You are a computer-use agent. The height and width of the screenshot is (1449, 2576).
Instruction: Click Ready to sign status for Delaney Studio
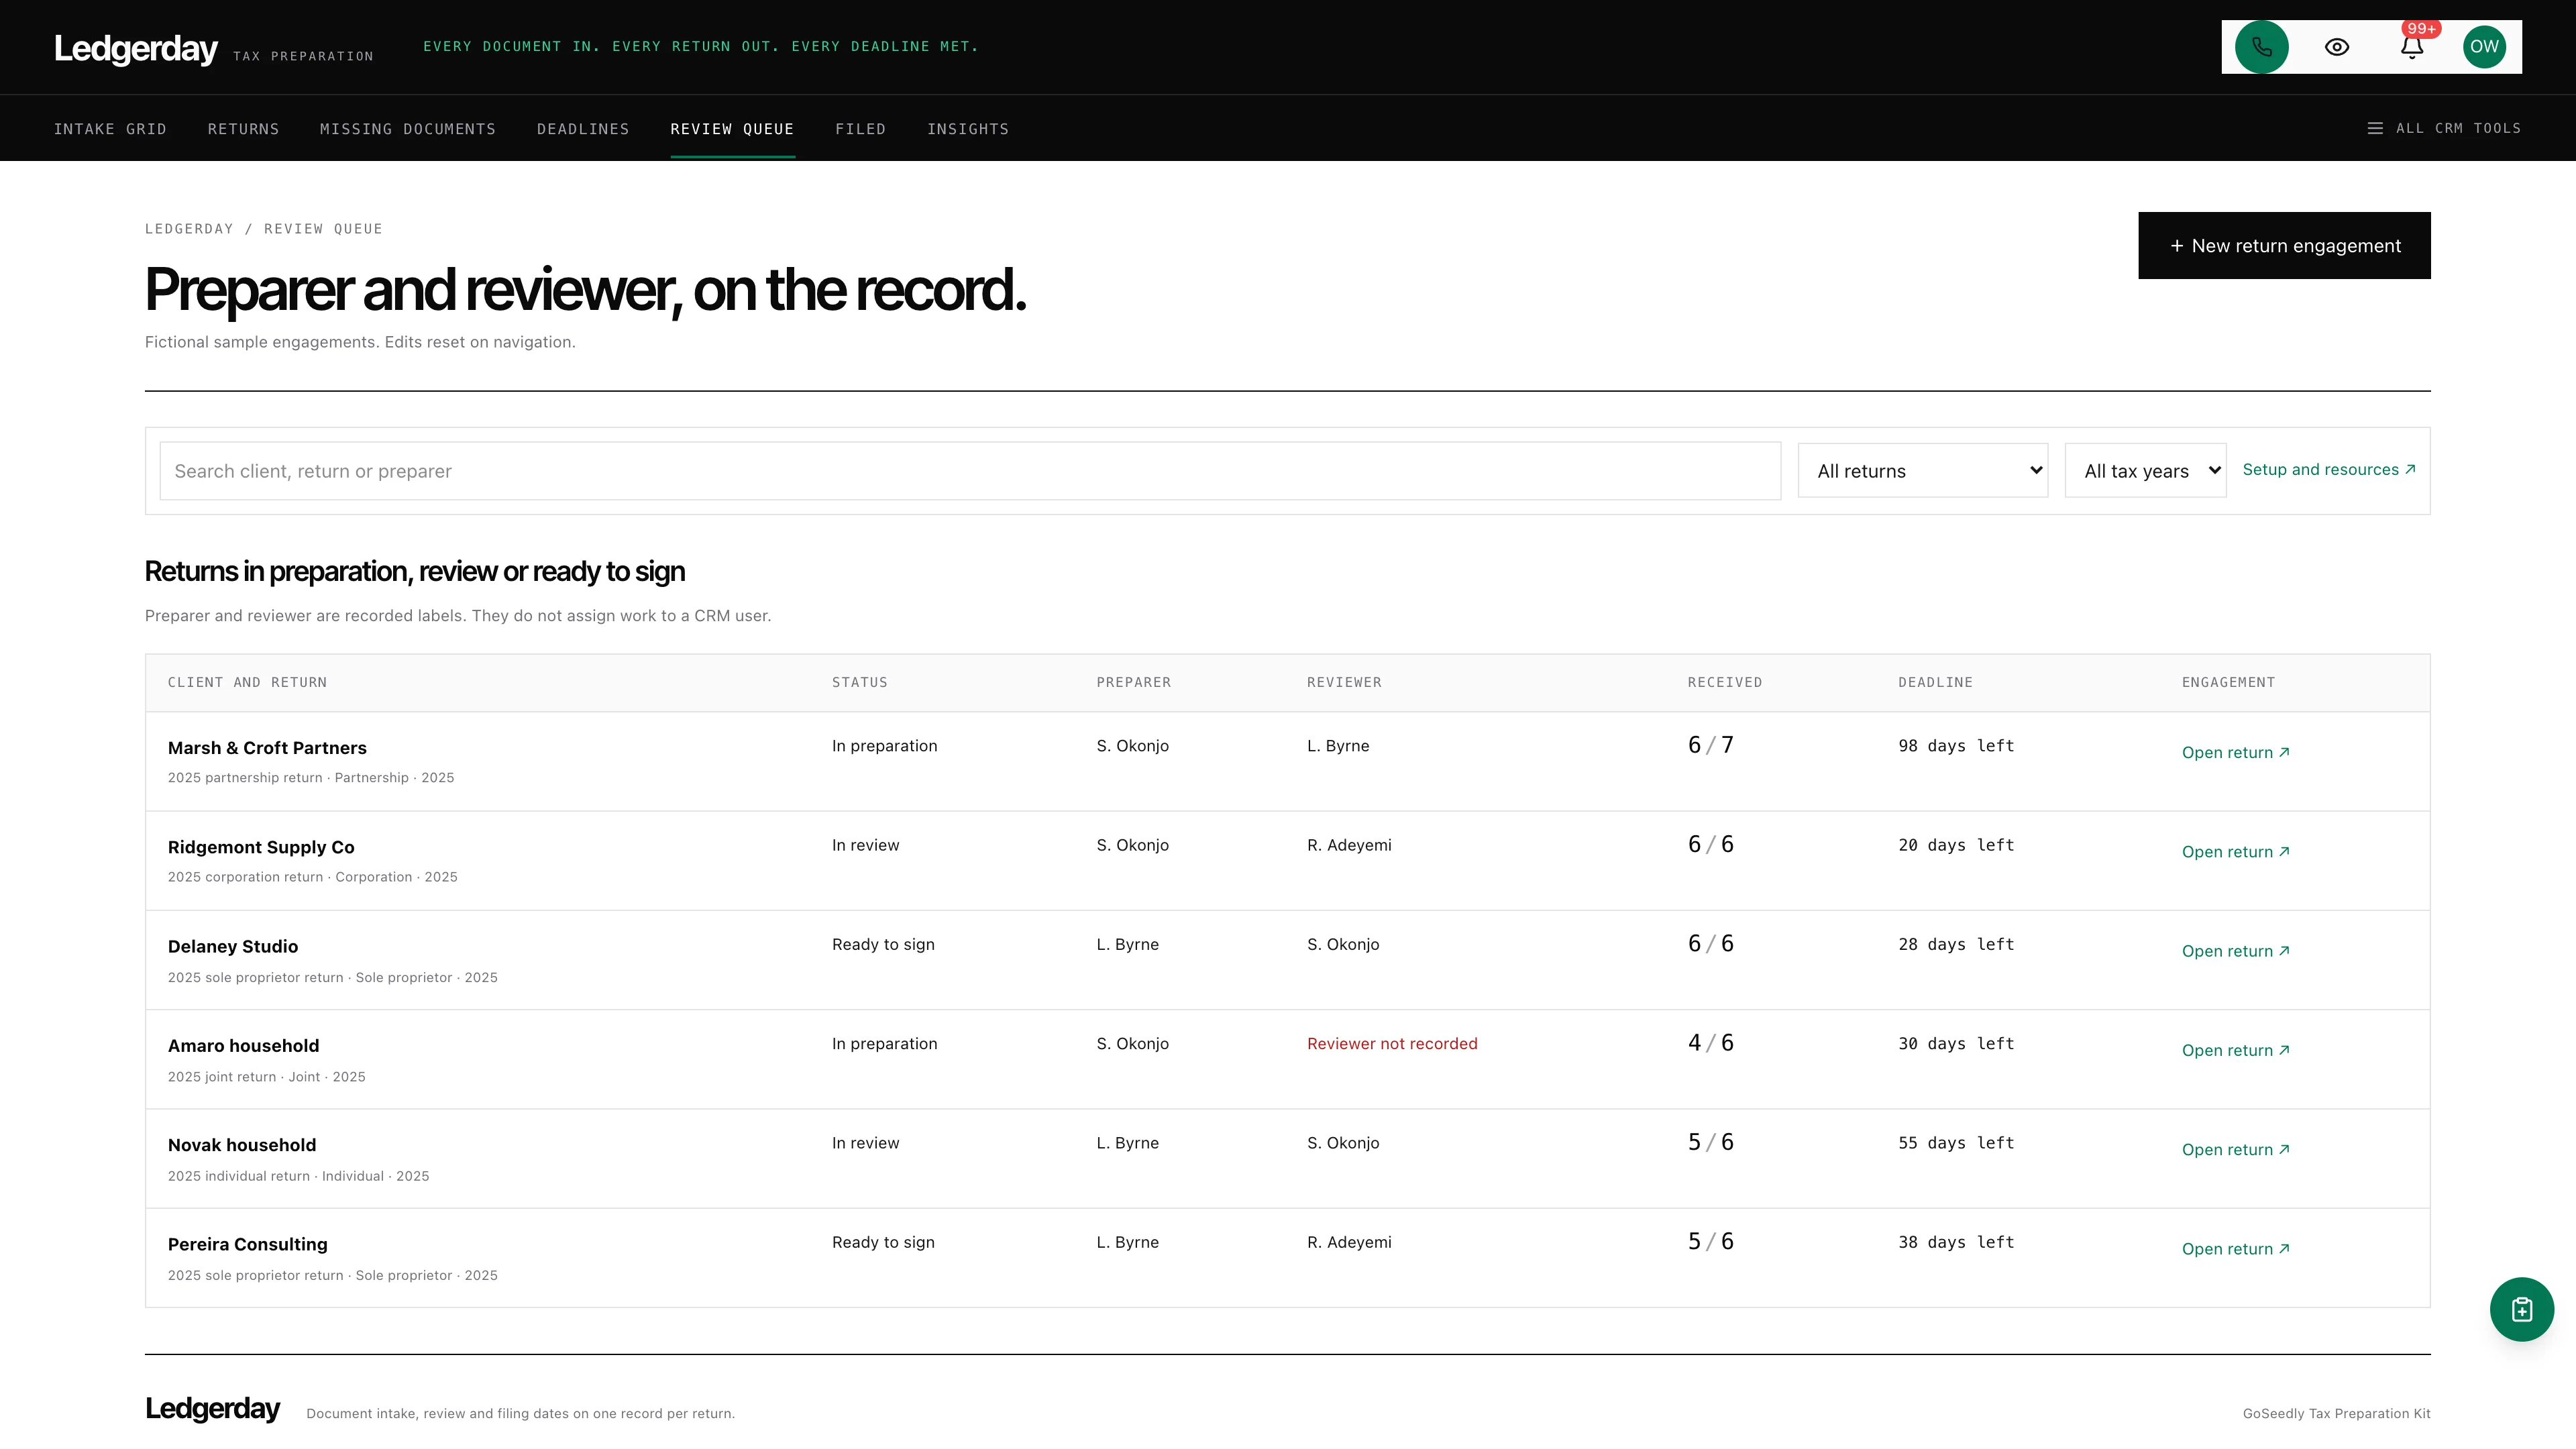(x=883, y=945)
